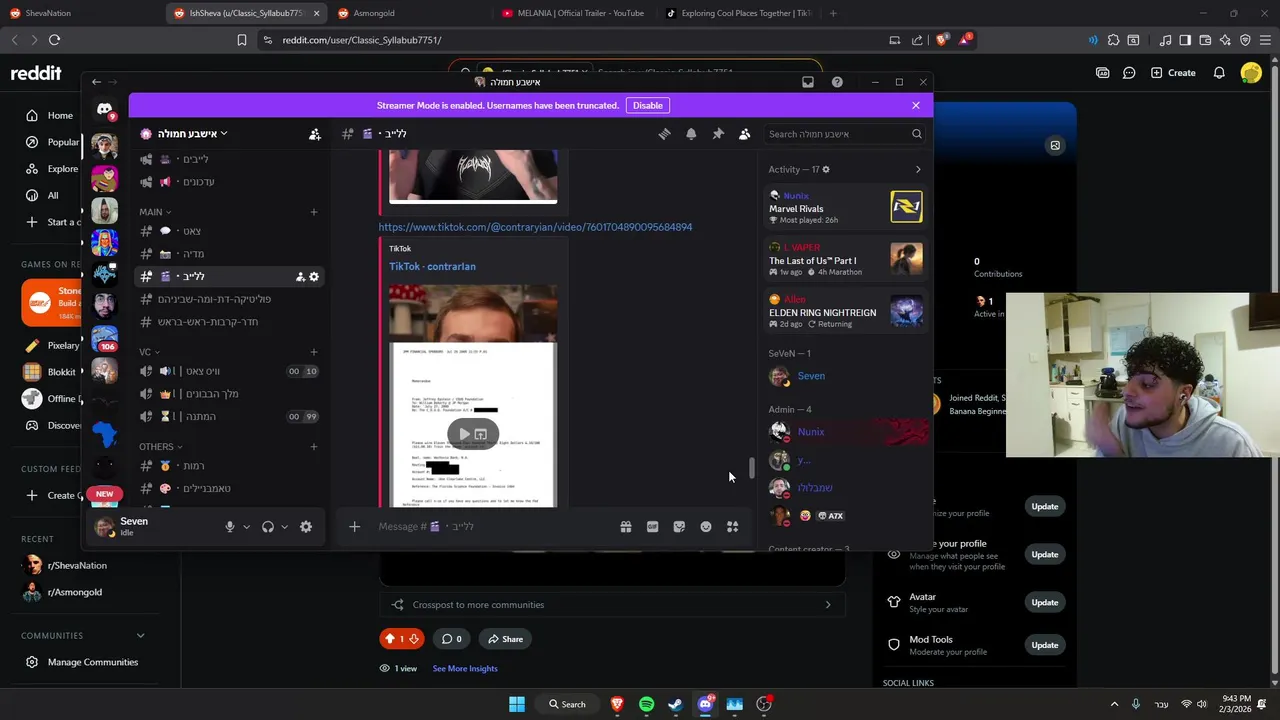Open the Threads icon in channel header
1280x720 pixels.
(x=664, y=134)
